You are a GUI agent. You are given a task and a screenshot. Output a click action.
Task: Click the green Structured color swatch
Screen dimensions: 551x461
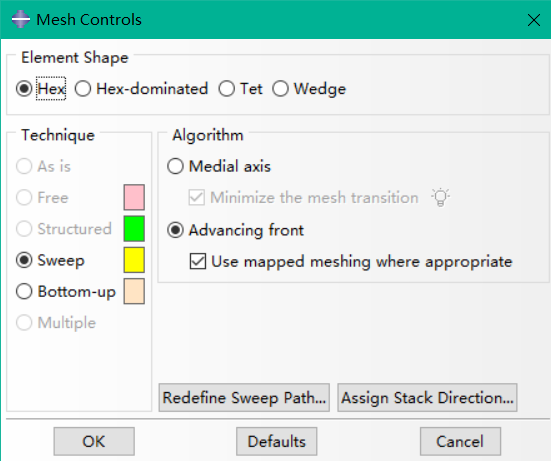[134, 229]
